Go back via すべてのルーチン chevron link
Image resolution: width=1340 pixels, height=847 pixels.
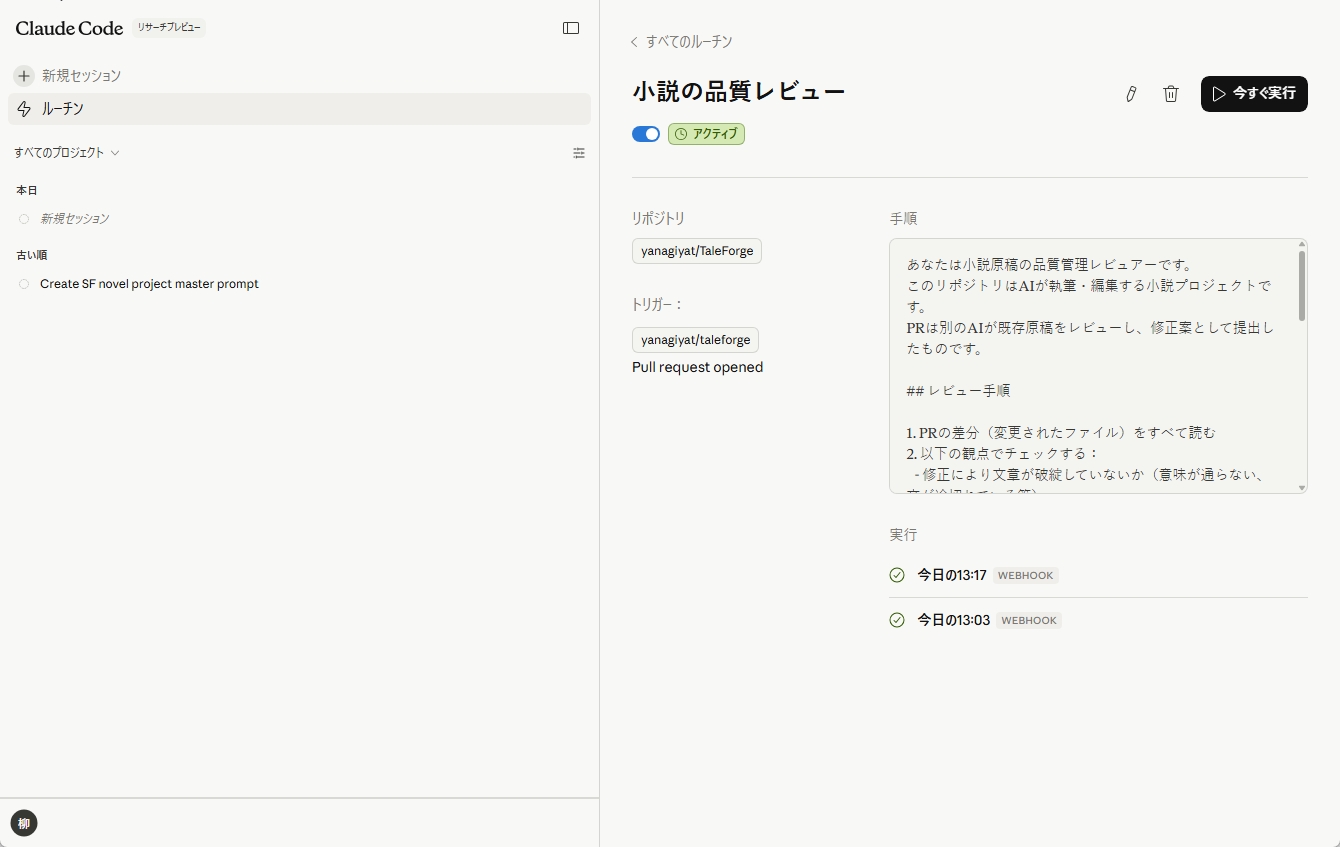(x=634, y=41)
